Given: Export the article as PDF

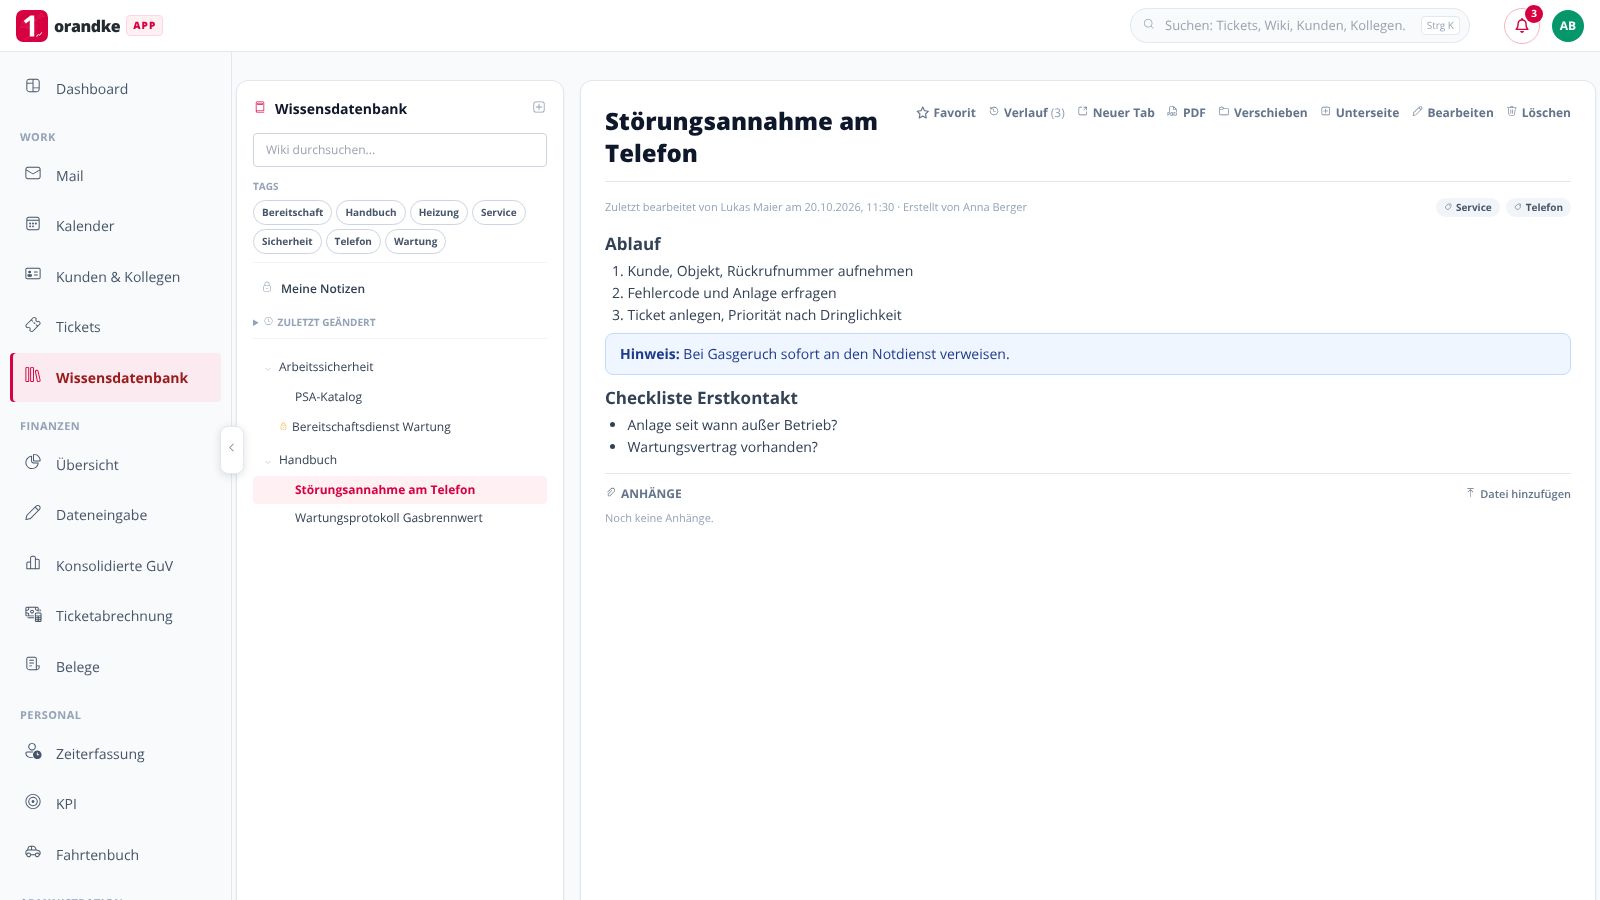Looking at the screenshot, I should point(1186,113).
